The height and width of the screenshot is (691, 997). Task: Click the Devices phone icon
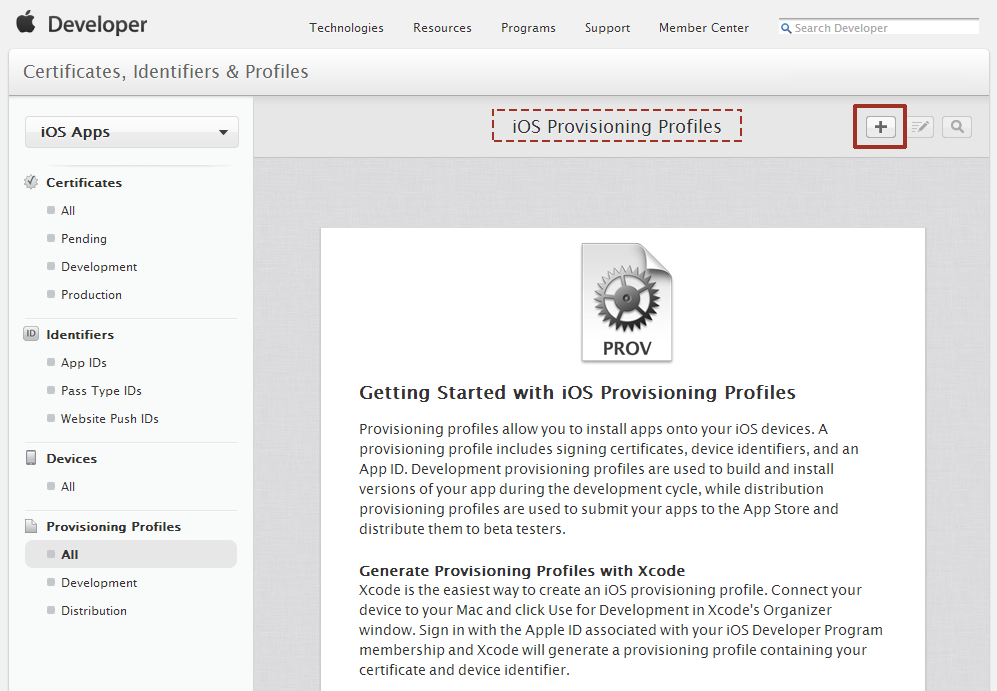(x=31, y=458)
